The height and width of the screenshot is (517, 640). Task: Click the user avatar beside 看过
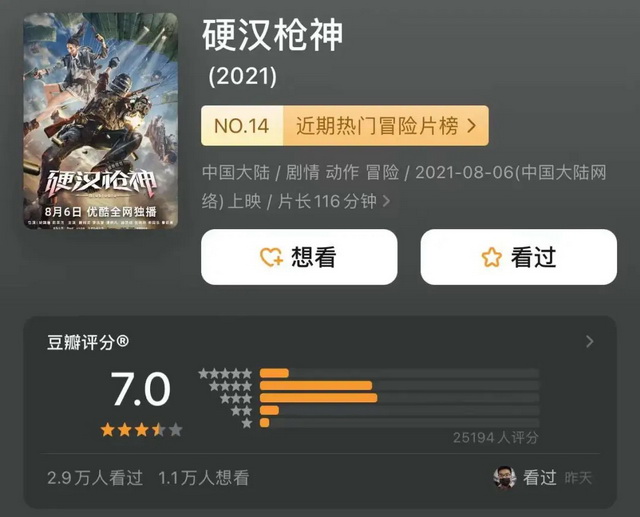pos(504,477)
